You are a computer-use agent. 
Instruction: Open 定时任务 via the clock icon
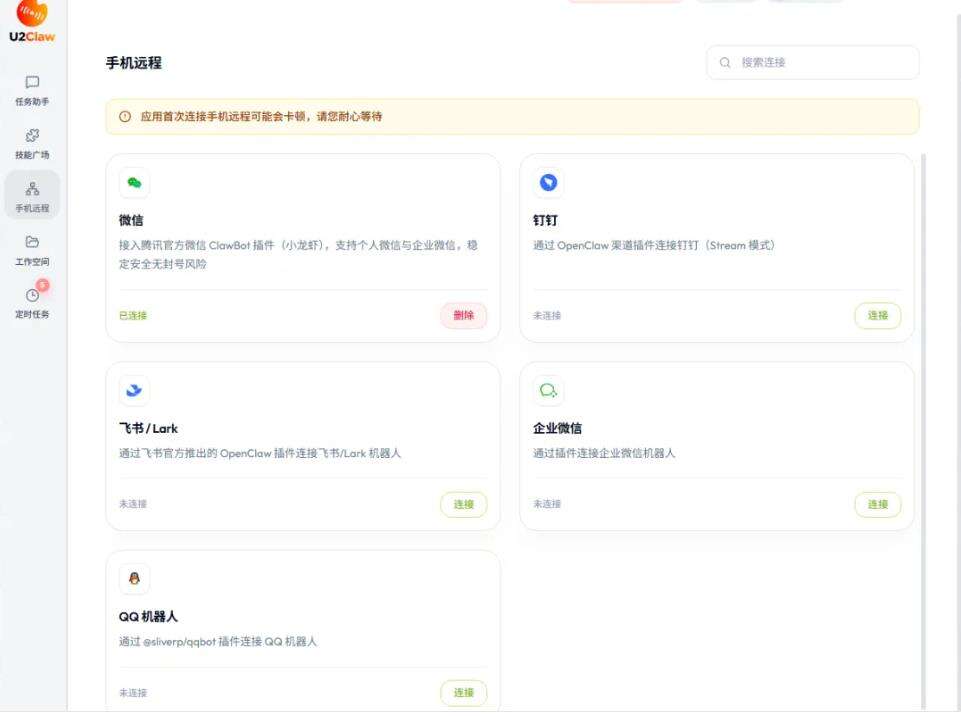click(33, 296)
